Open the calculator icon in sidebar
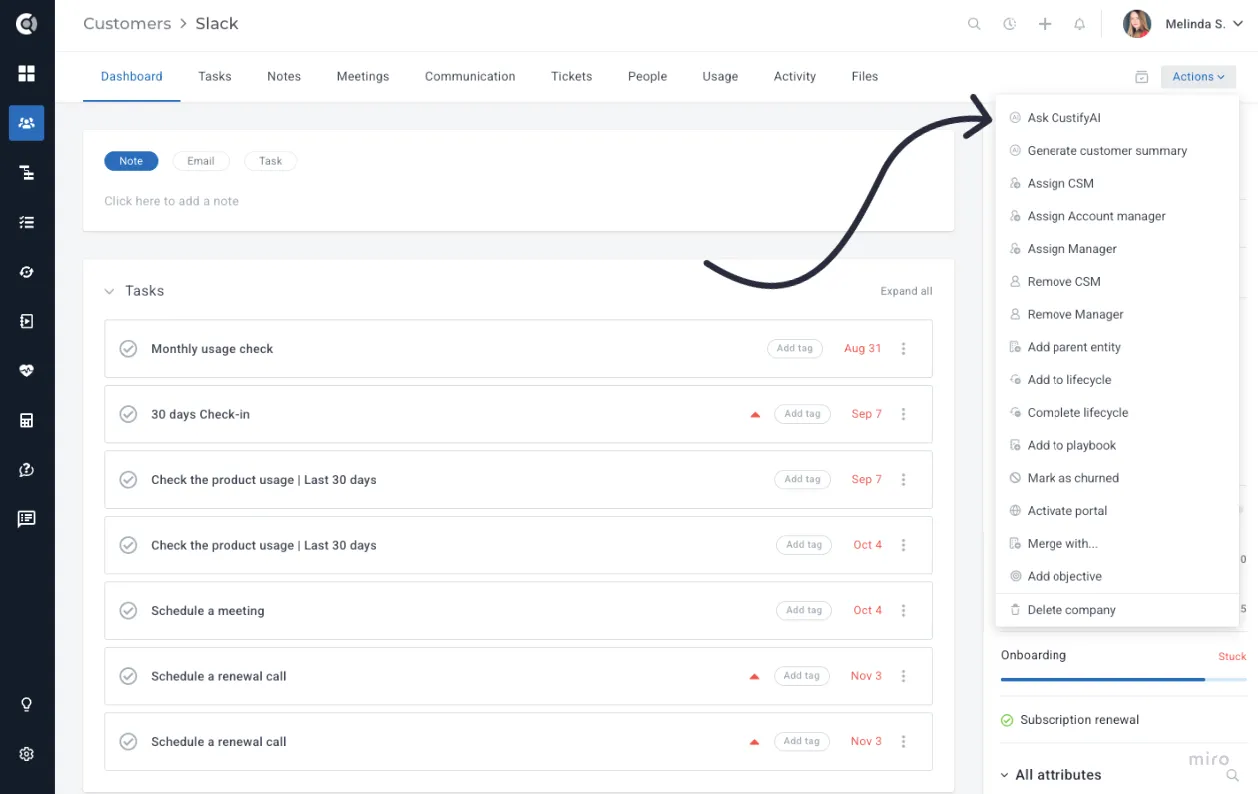The height and width of the screenshot is (794, 1258). pyautogui.click(x=27, y=420)
